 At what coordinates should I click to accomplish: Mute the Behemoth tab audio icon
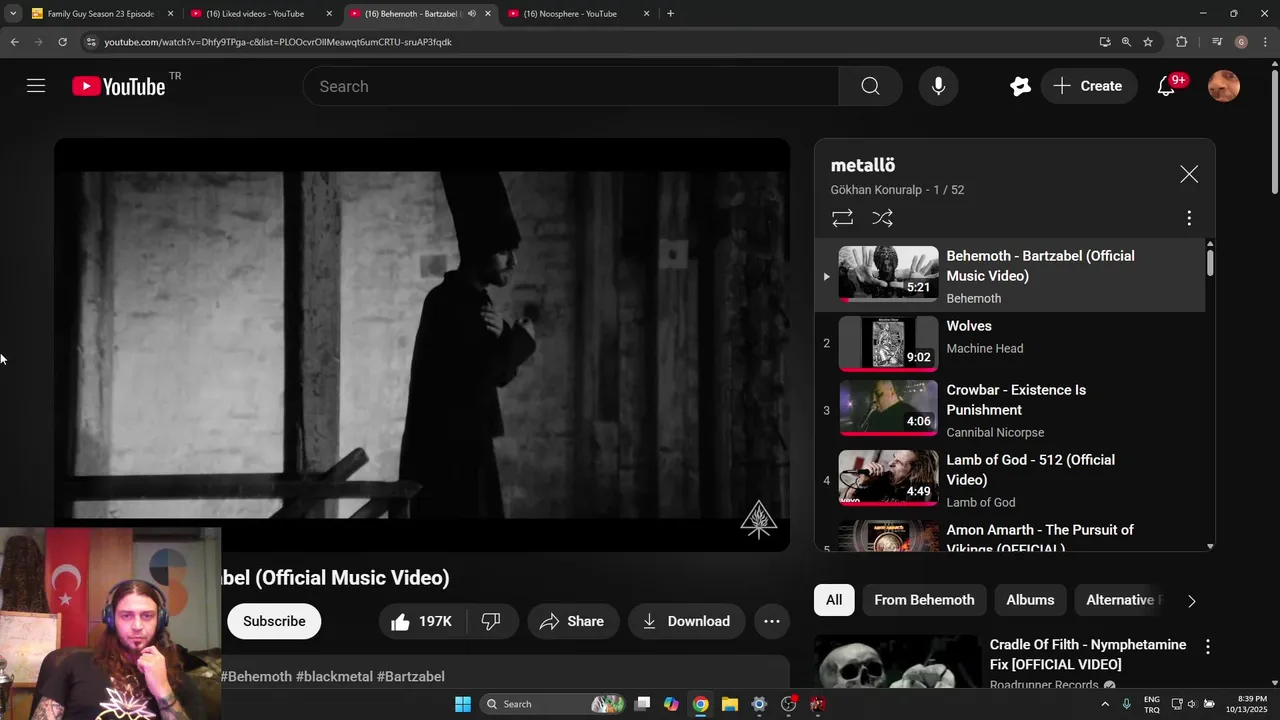click(472, 14)
